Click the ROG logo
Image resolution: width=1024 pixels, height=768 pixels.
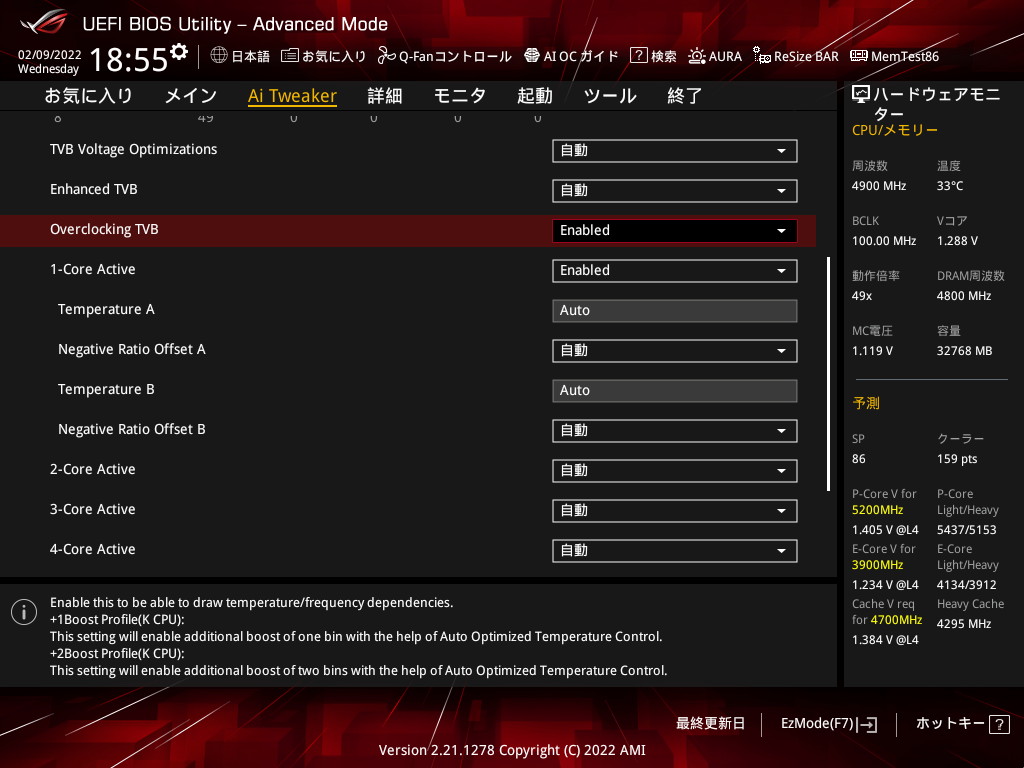[44, 23]
